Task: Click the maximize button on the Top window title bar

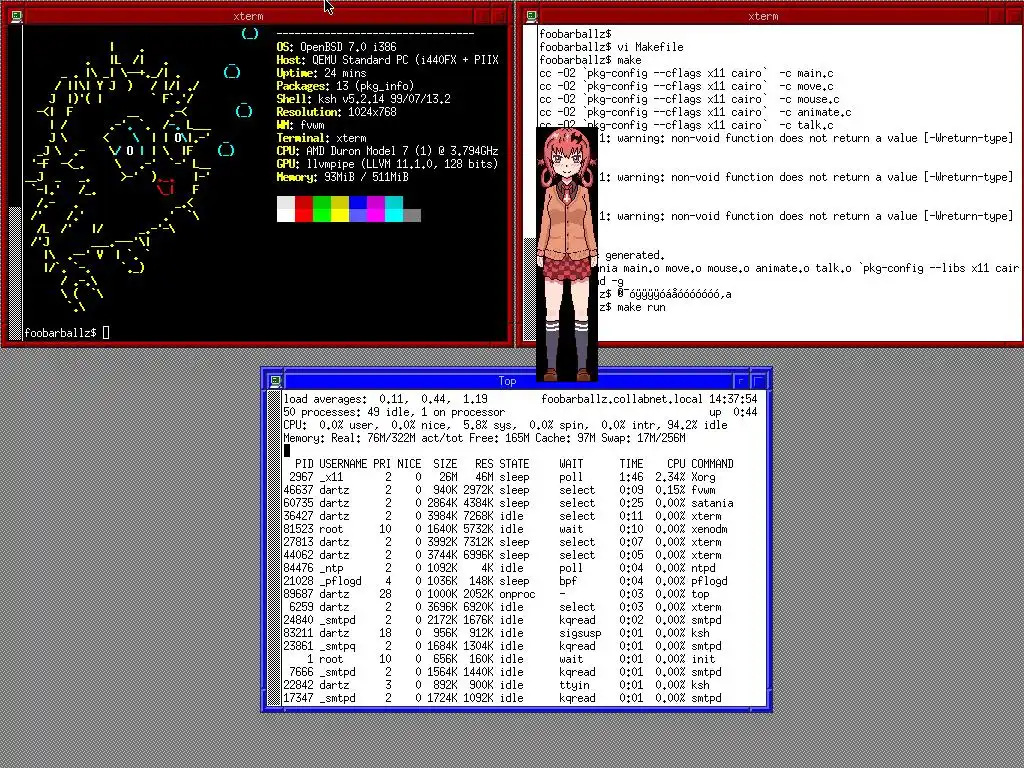Action: coord(758,381)
